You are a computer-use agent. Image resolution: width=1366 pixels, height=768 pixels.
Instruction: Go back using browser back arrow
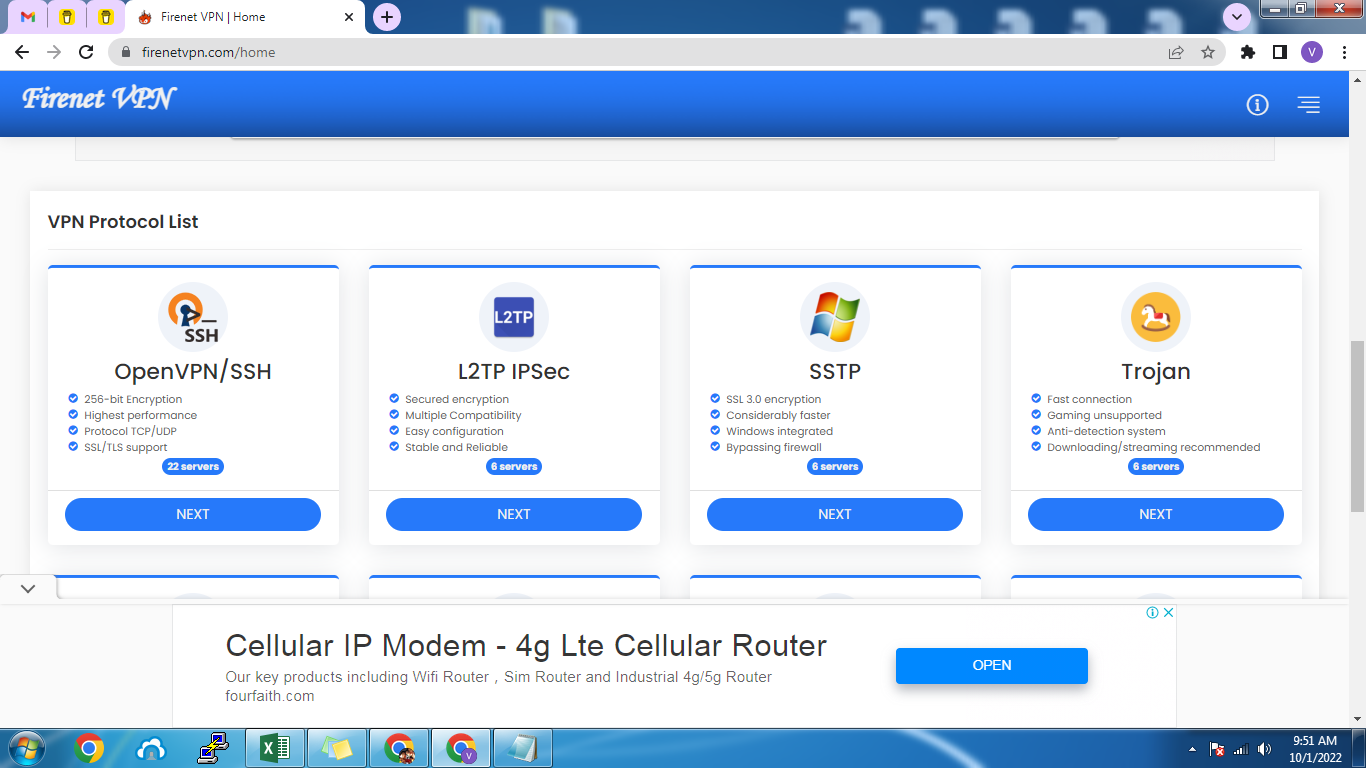click(22, 52)
